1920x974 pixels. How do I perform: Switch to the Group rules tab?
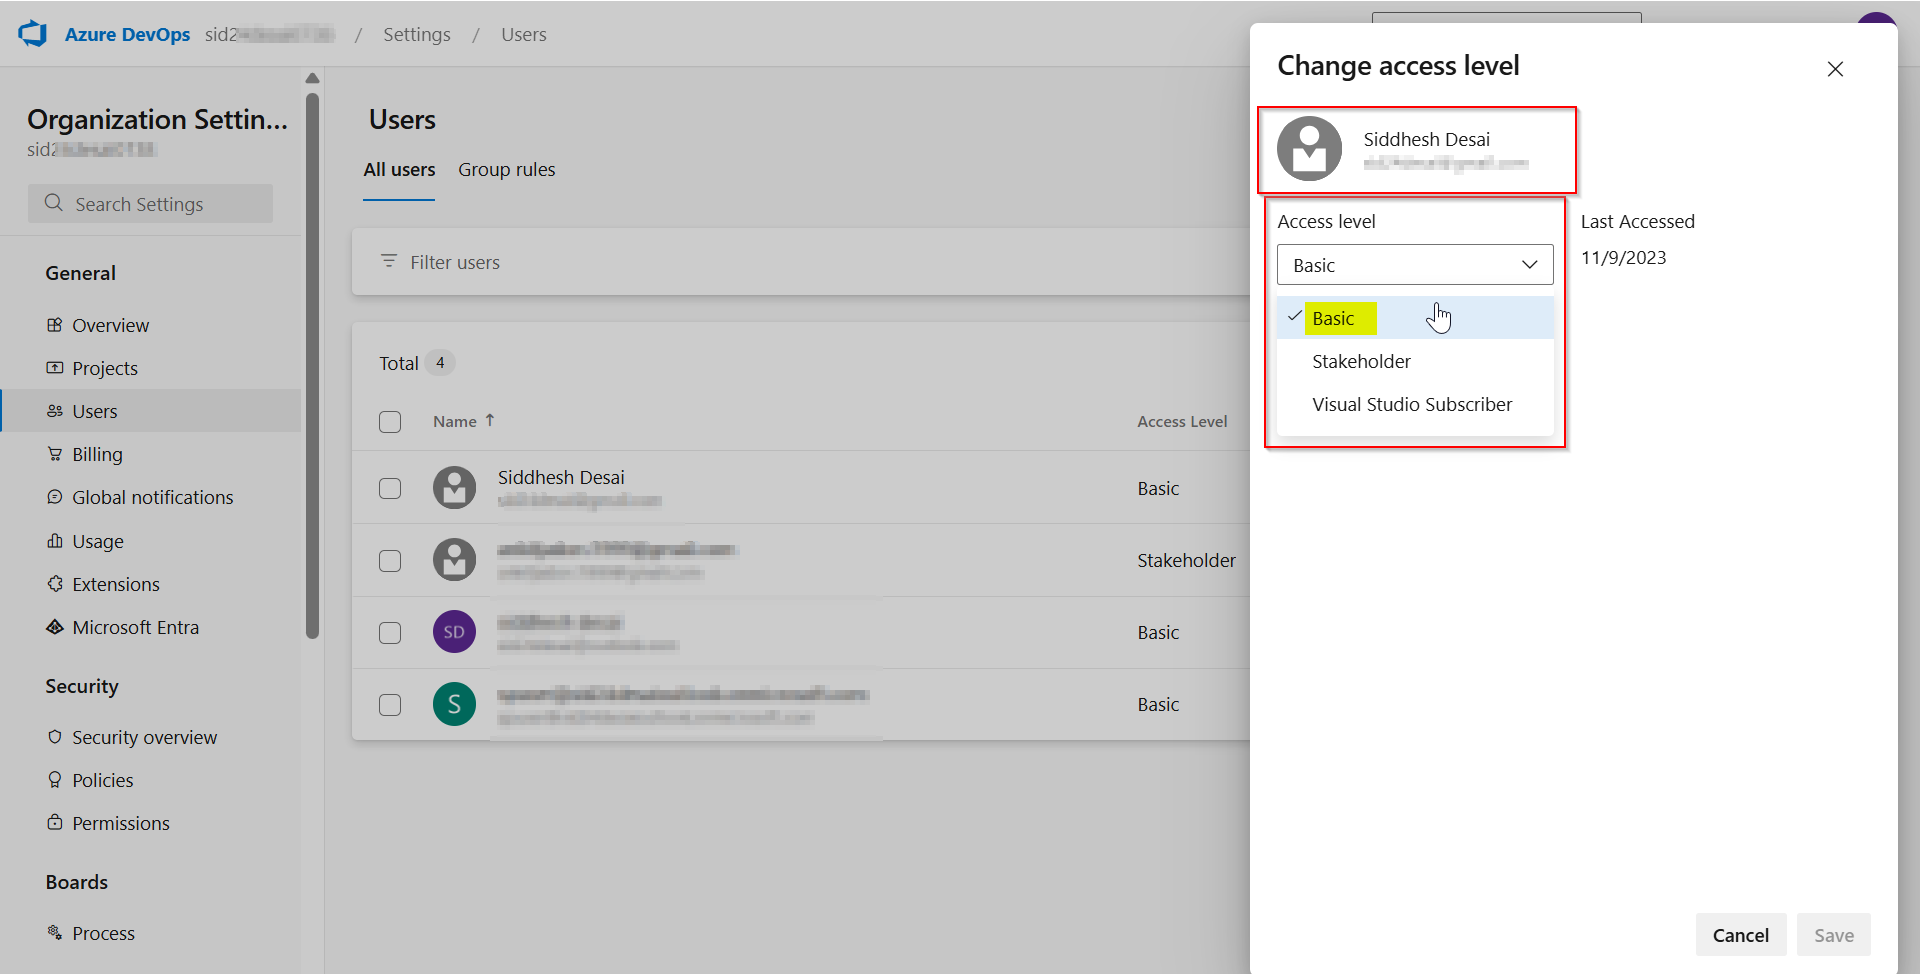[x=507, y=169]
